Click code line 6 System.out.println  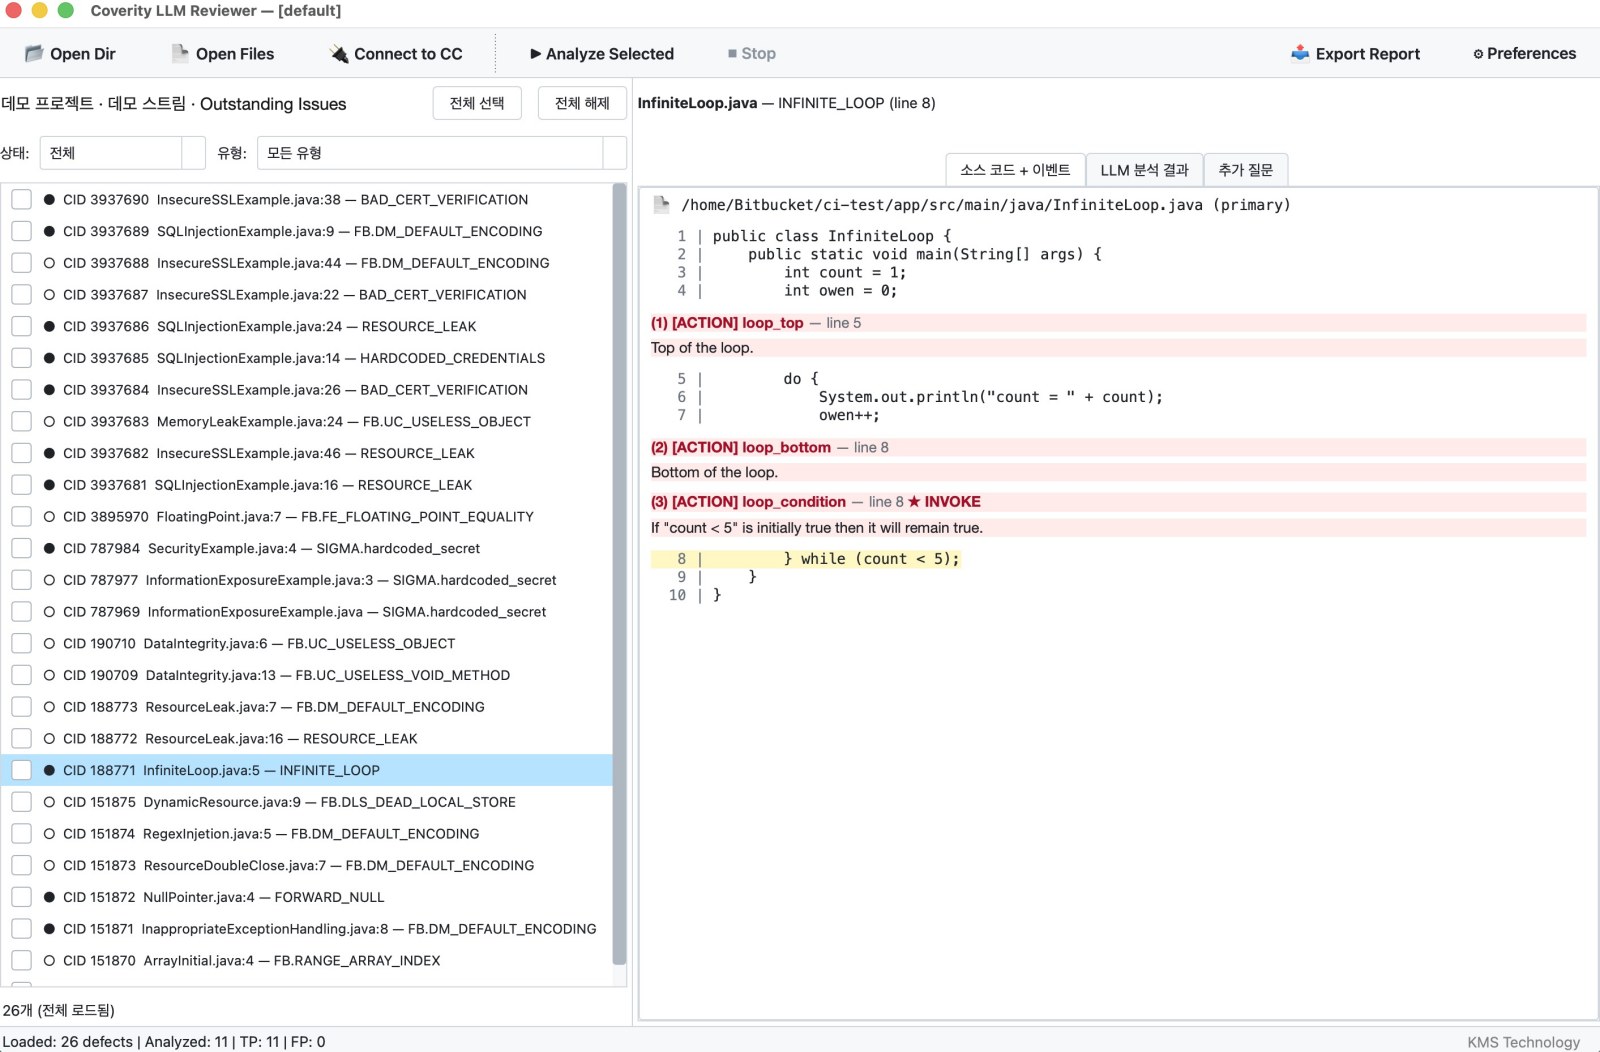pos(990,397)
